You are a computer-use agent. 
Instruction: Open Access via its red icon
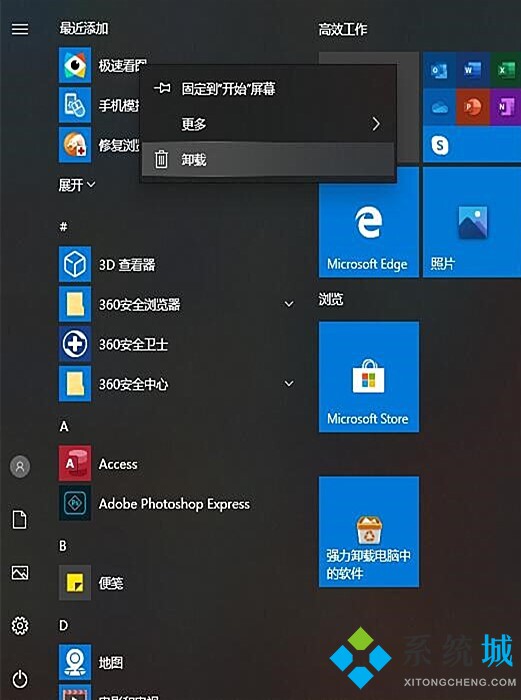75,463
